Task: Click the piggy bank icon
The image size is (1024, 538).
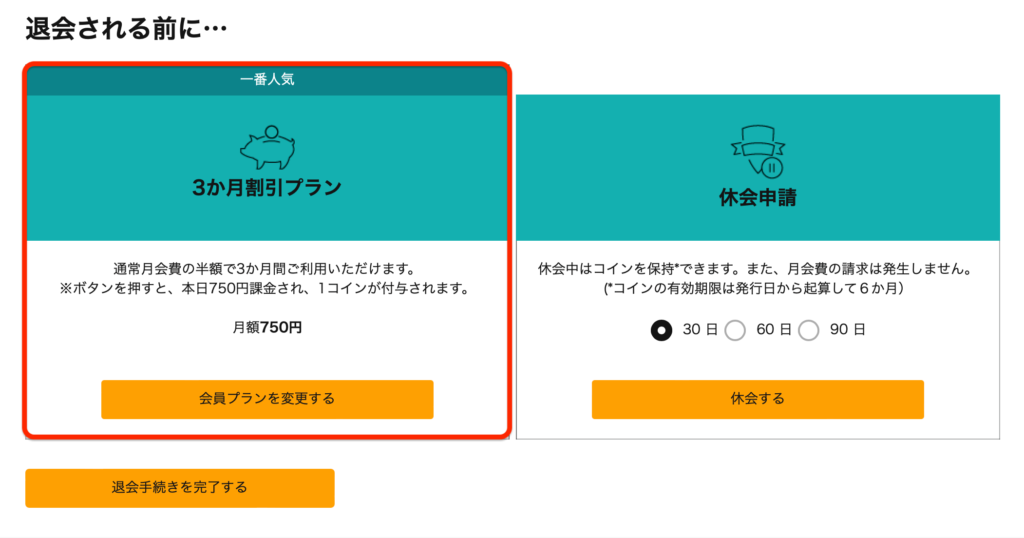Action: point(268,148)
